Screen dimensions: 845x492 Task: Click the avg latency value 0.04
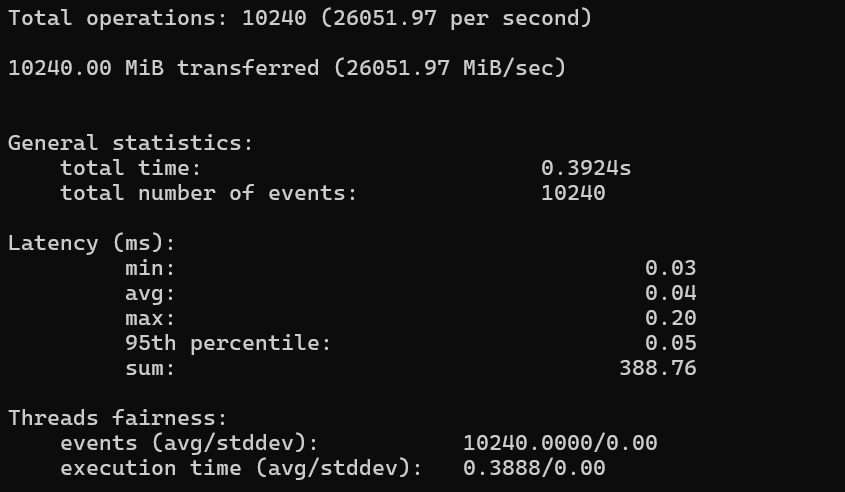click(670, 293)
